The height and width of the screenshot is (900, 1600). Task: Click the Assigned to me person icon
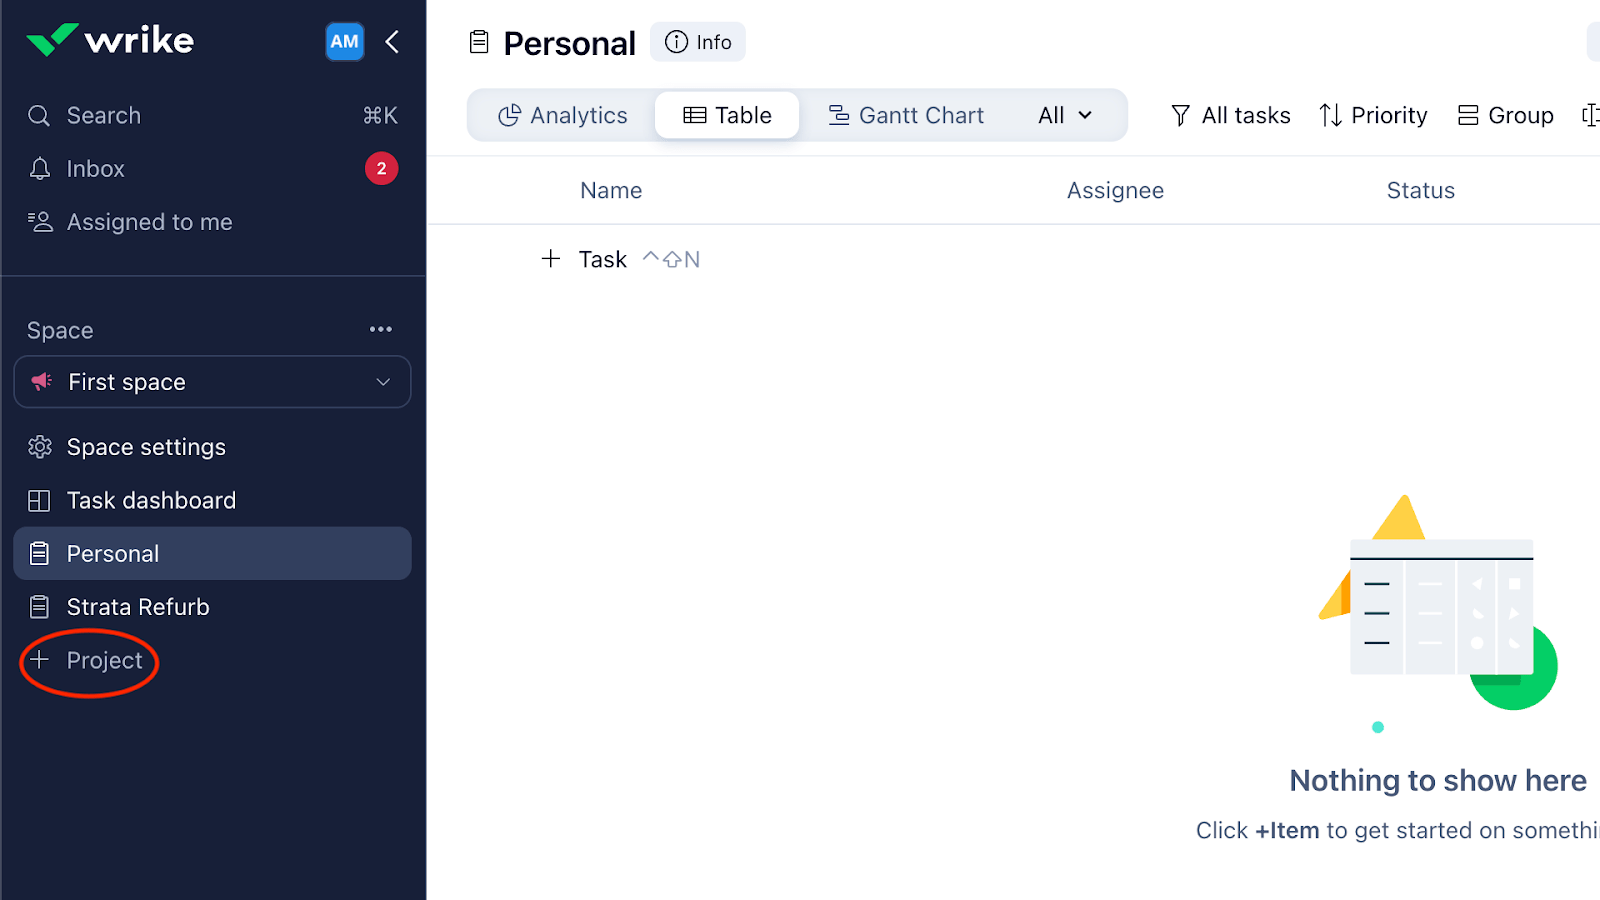[40, 222]
